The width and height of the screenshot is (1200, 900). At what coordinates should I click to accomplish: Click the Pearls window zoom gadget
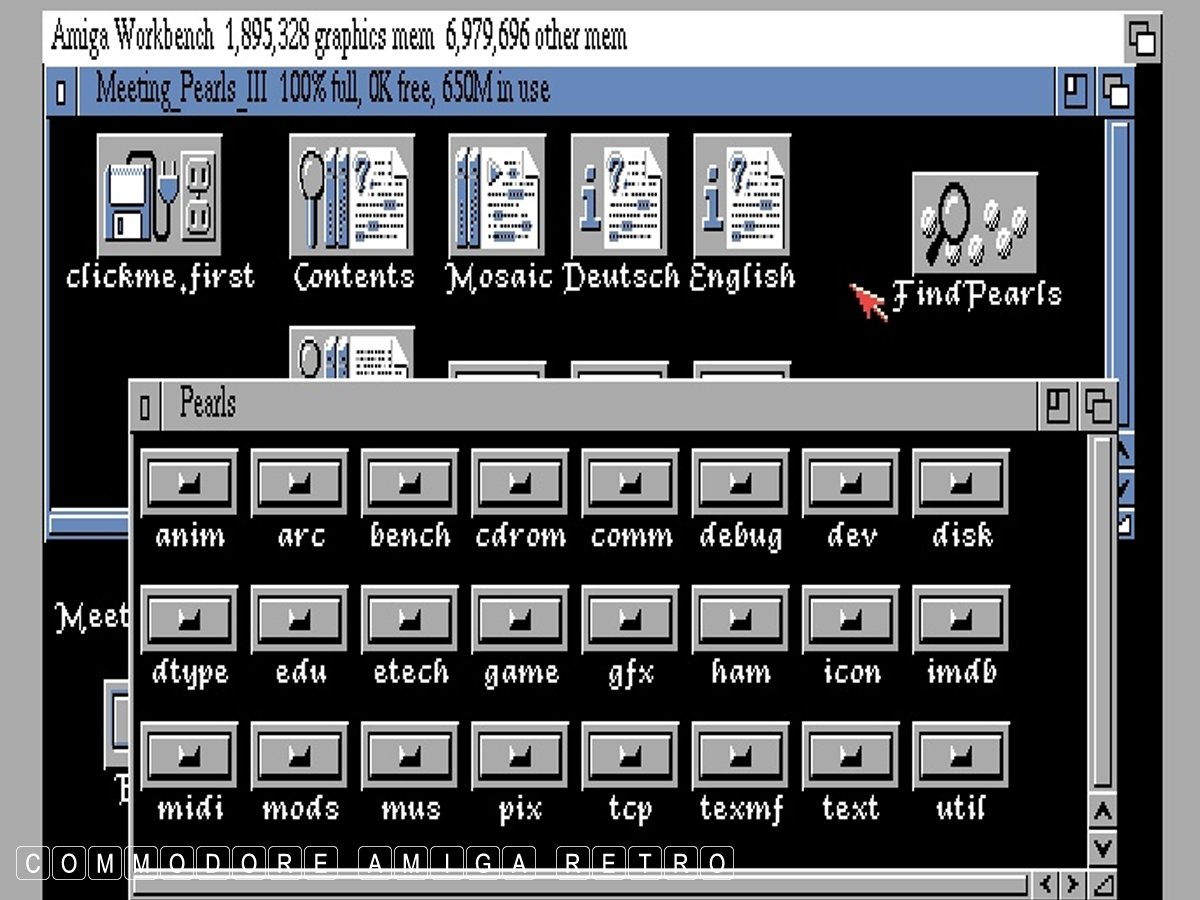coord(1058,406)
